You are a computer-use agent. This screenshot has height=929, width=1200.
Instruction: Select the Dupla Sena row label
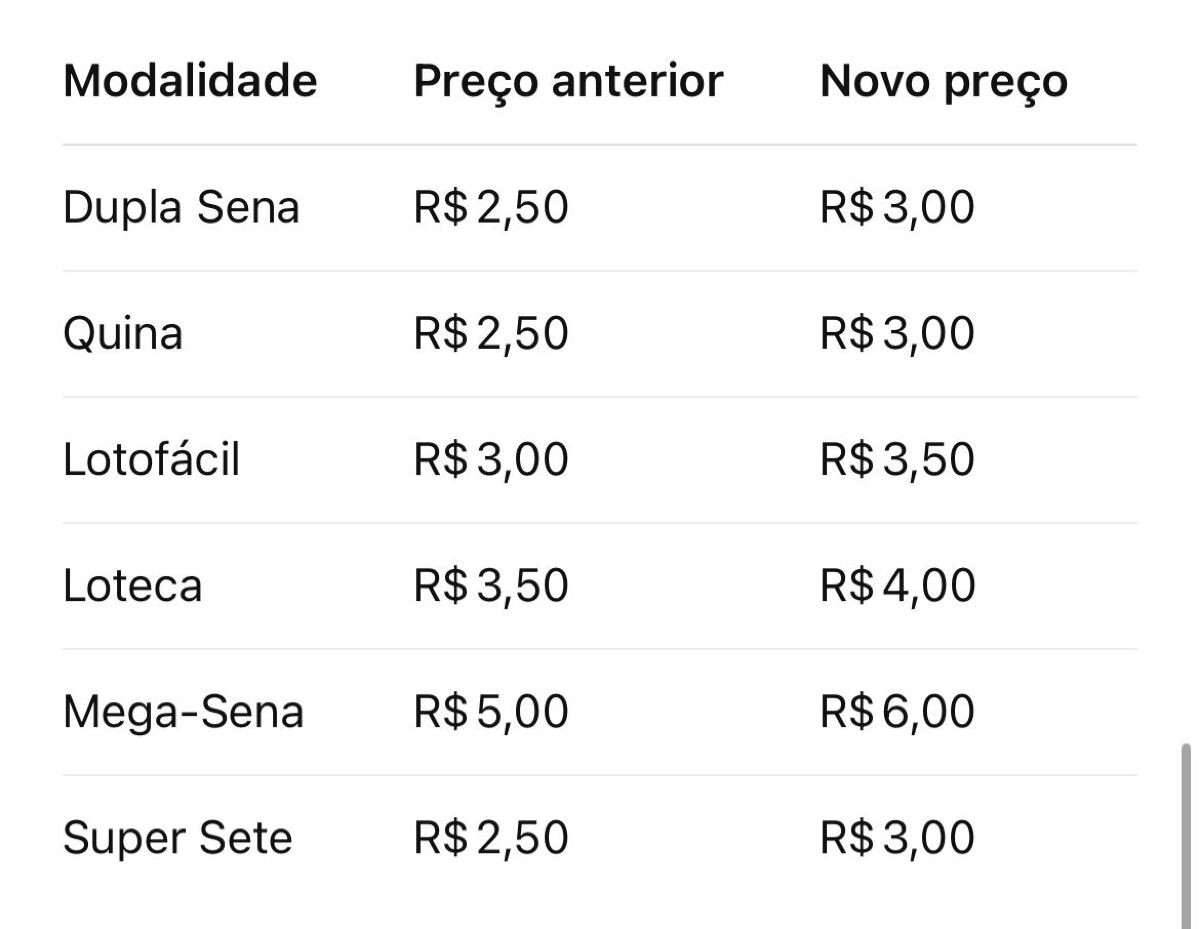[181, 209]
